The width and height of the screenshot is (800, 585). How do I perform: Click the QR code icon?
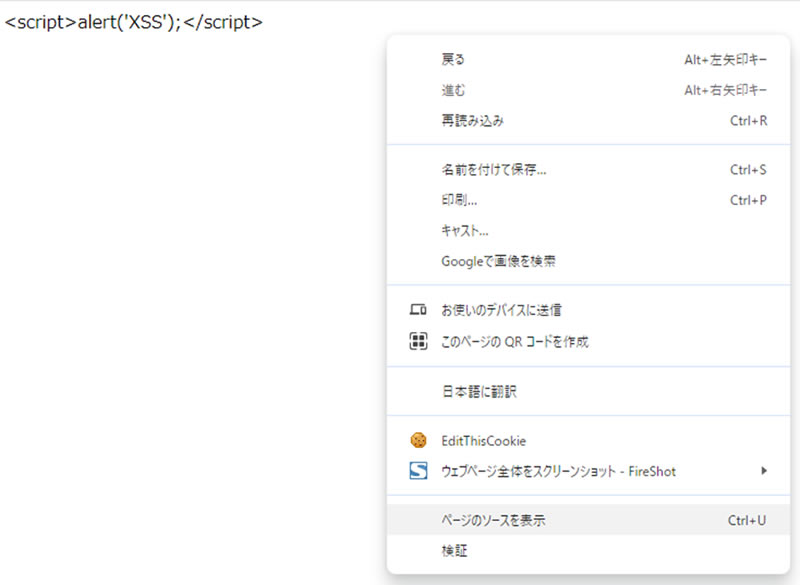[x=418, y=341]
